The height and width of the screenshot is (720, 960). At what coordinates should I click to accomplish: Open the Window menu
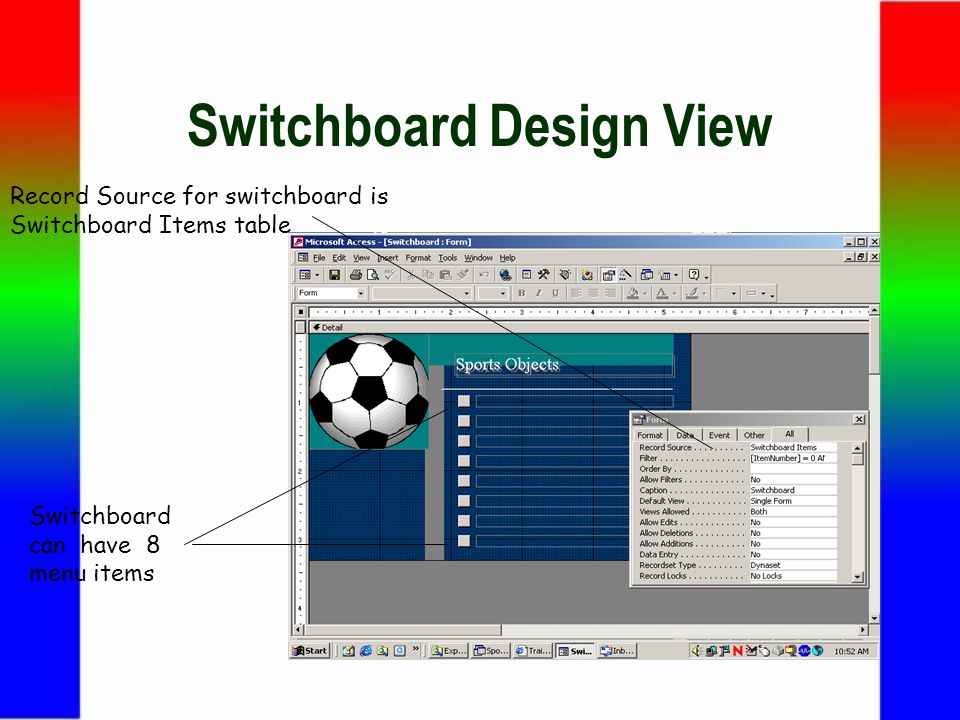[478, 258]
